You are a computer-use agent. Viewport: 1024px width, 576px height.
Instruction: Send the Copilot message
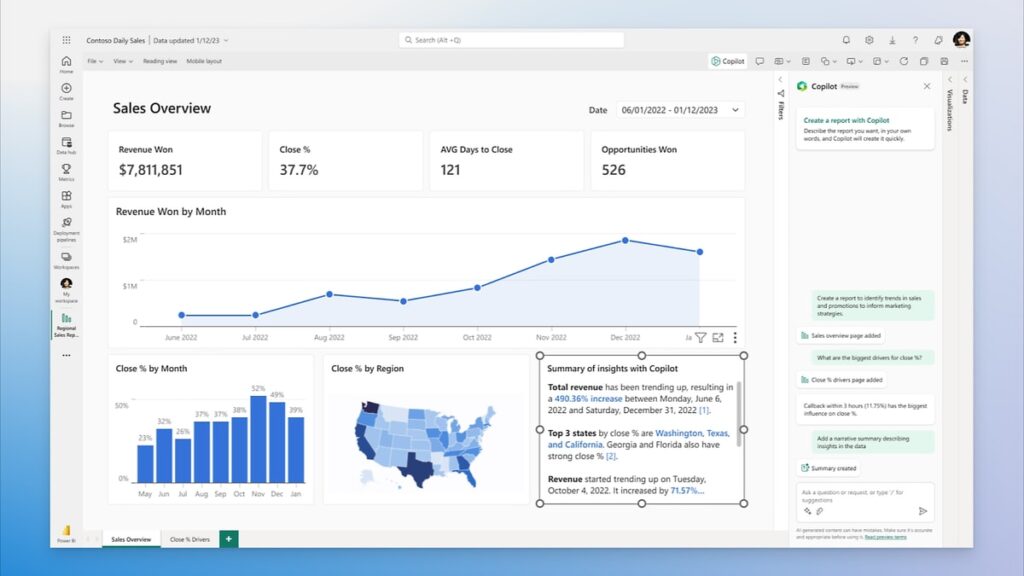(x=923, y=511)
